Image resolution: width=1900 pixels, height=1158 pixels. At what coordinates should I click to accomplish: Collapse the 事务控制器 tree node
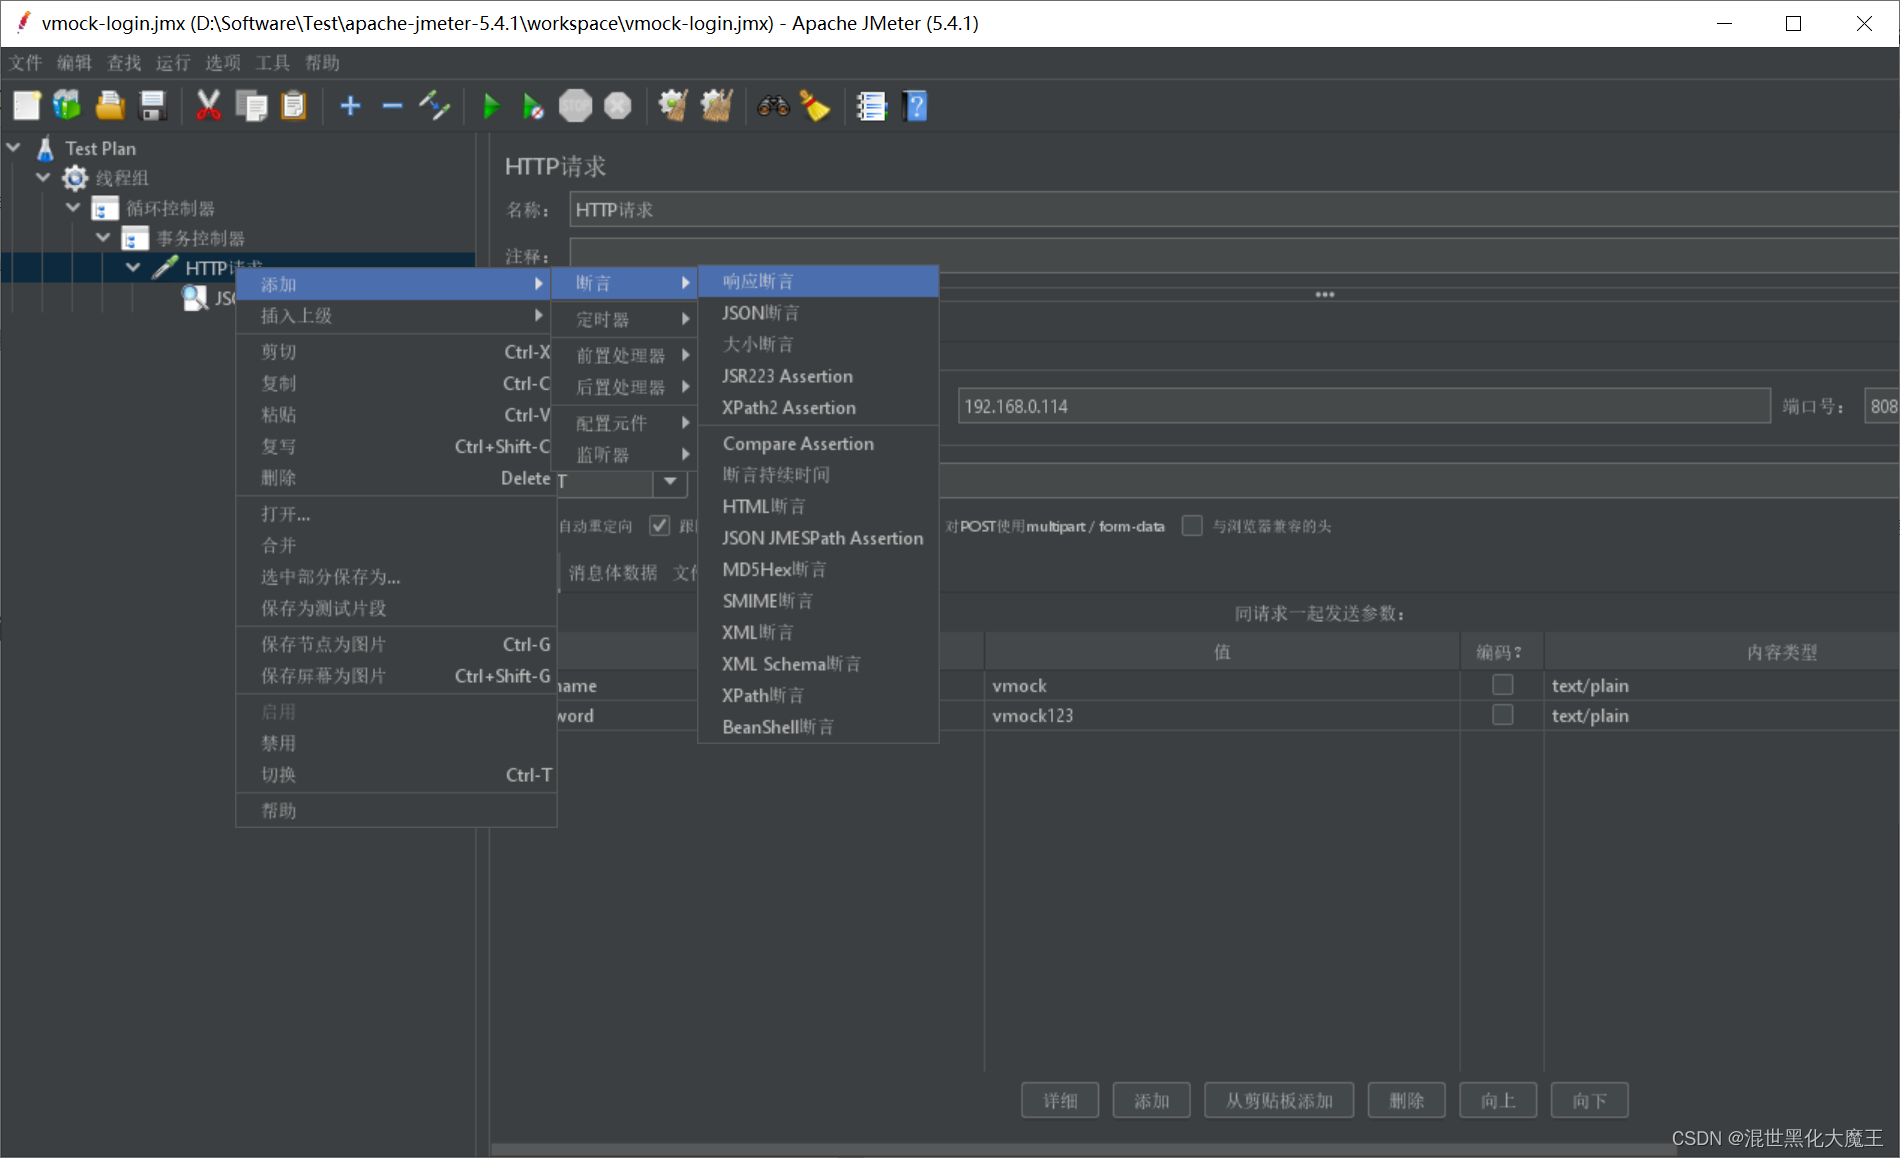pos(103,237)
